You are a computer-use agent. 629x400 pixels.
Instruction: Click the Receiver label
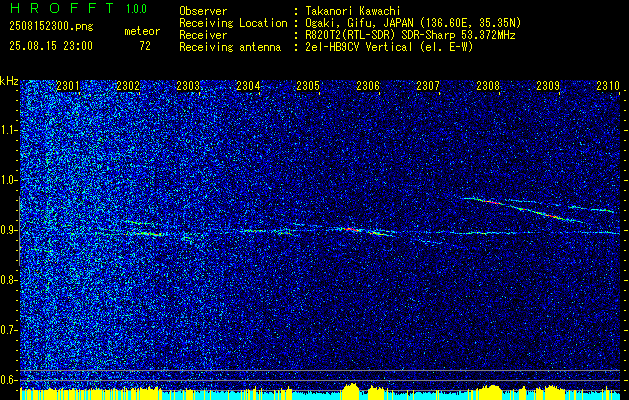pos(203,35)
